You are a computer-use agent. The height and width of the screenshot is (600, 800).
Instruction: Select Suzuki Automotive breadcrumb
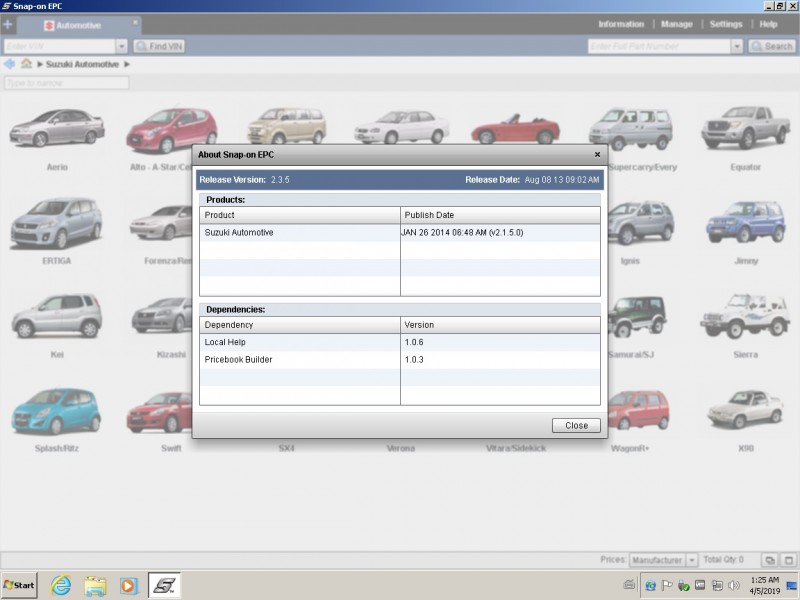coord(82,64)
